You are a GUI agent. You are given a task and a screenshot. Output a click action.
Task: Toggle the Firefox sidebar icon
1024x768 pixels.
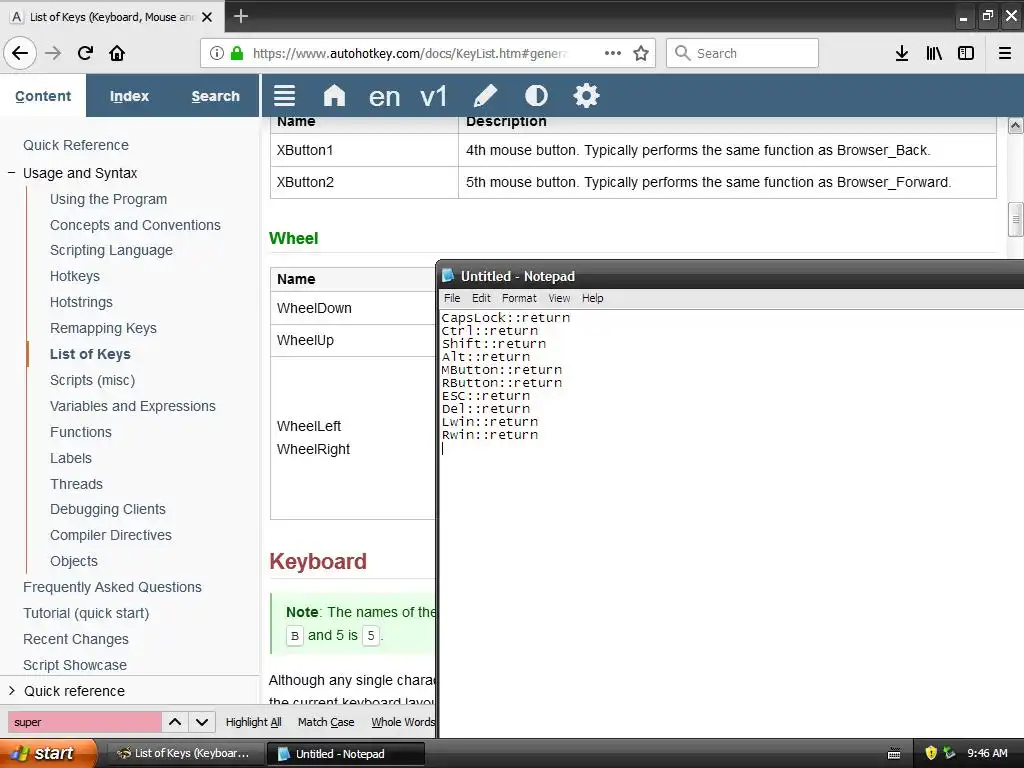tap(966, 53)
